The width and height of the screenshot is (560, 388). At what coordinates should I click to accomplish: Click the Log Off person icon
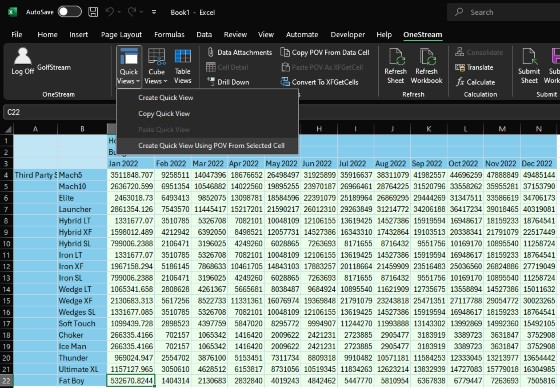pos(22,56)
